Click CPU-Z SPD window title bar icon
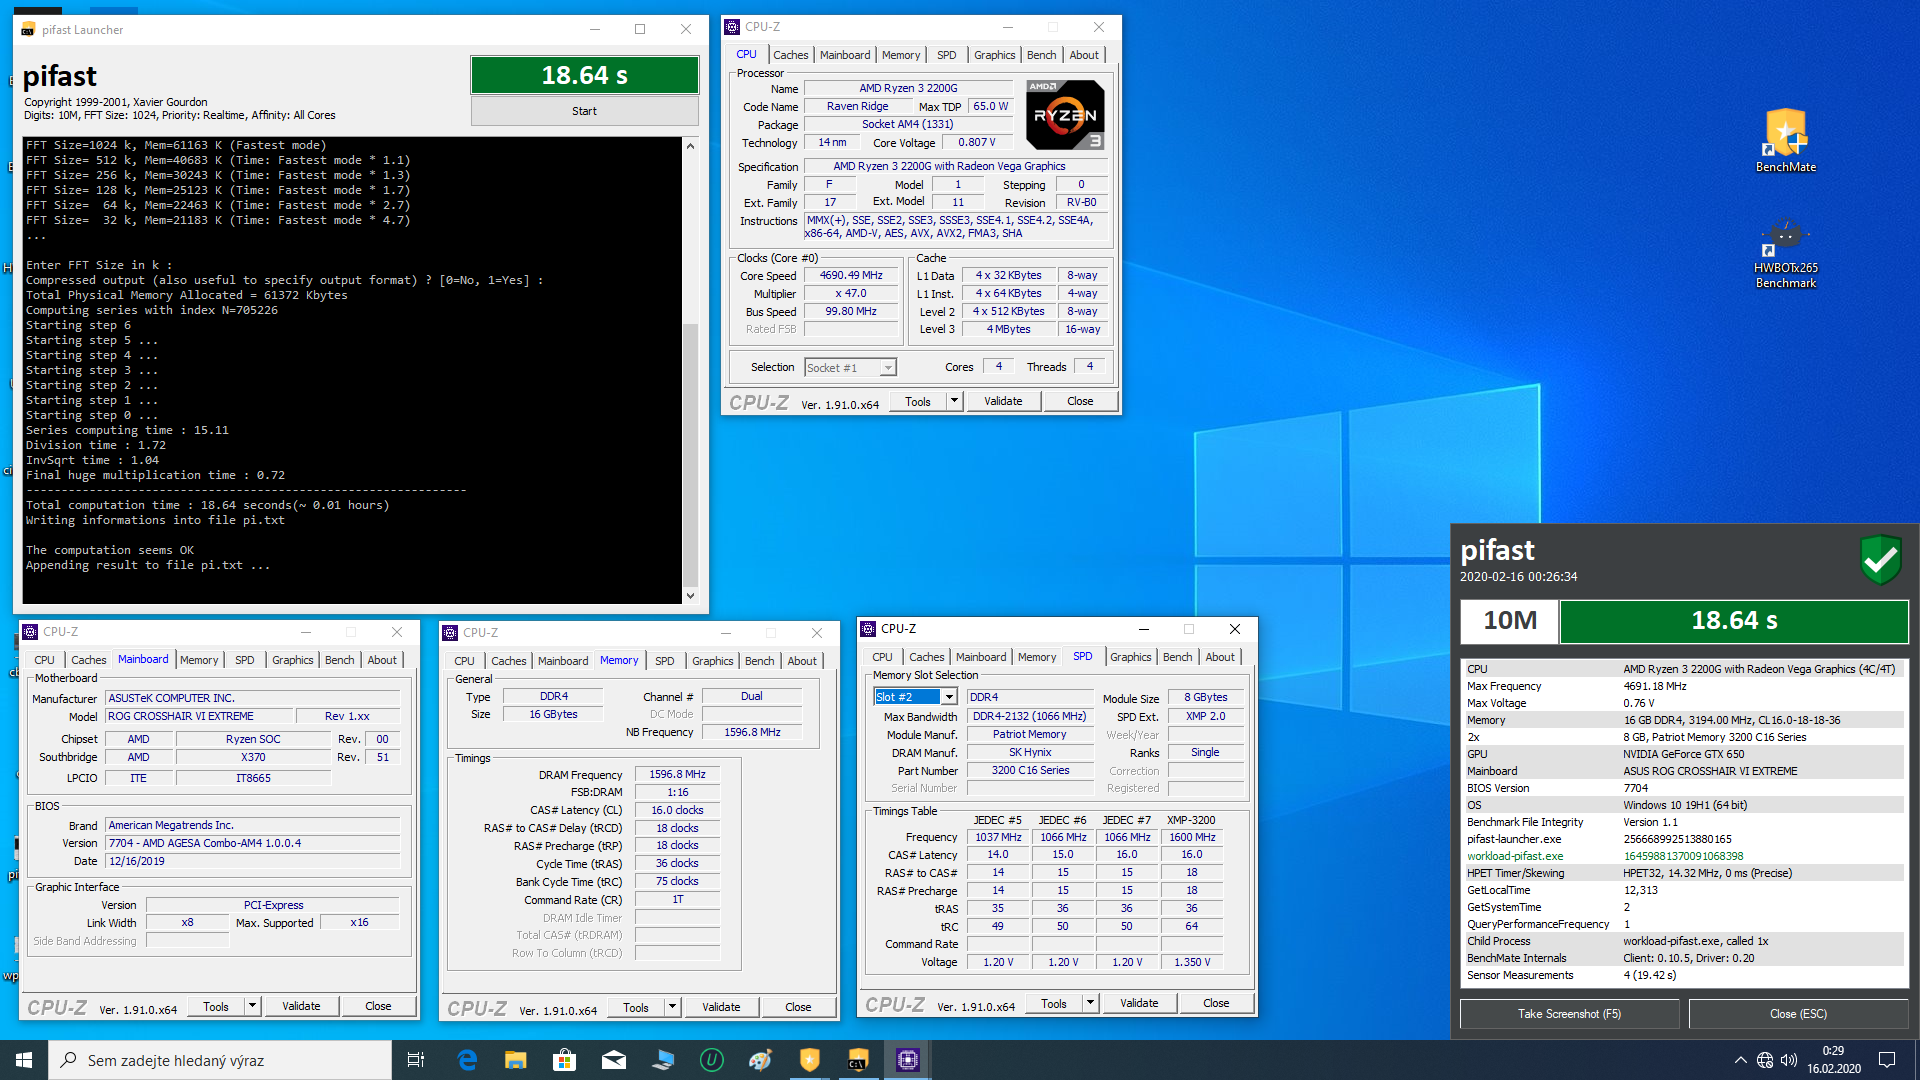 (x=868, y=629)
